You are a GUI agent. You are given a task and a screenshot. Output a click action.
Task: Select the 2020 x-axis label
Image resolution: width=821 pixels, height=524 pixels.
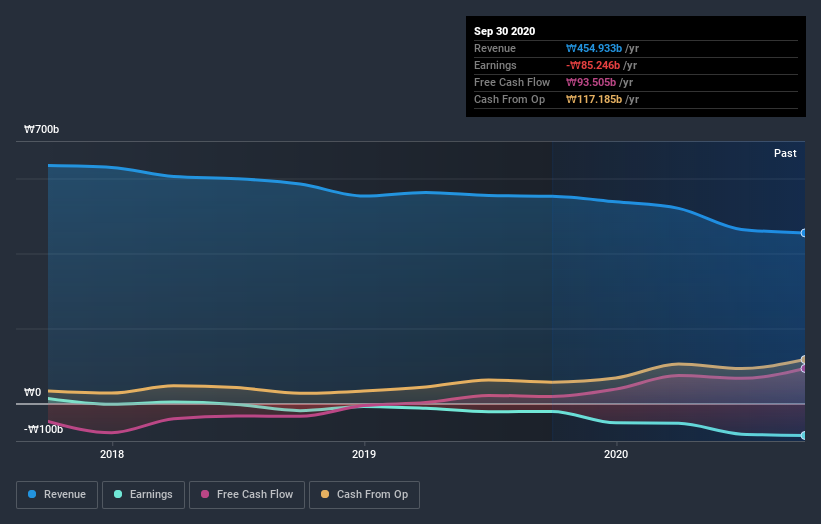coord(616,454)
